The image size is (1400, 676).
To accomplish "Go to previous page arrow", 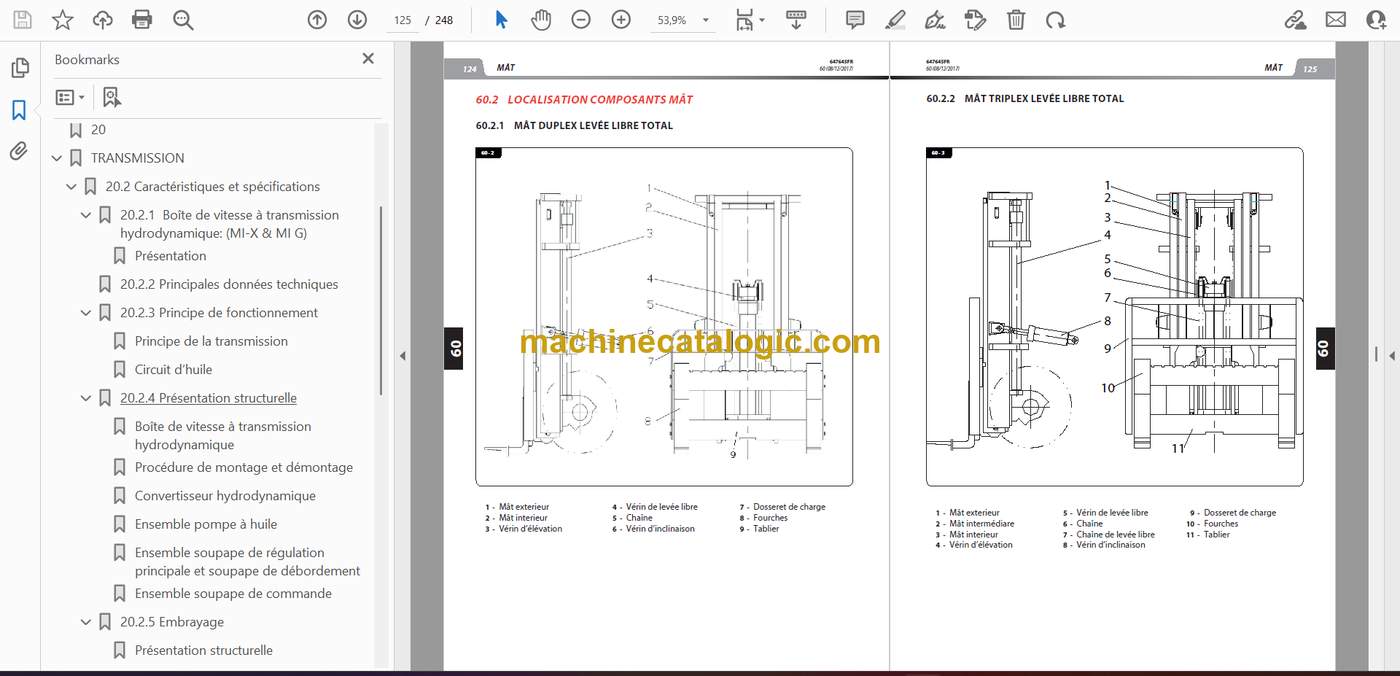I will tap(317, 19).
